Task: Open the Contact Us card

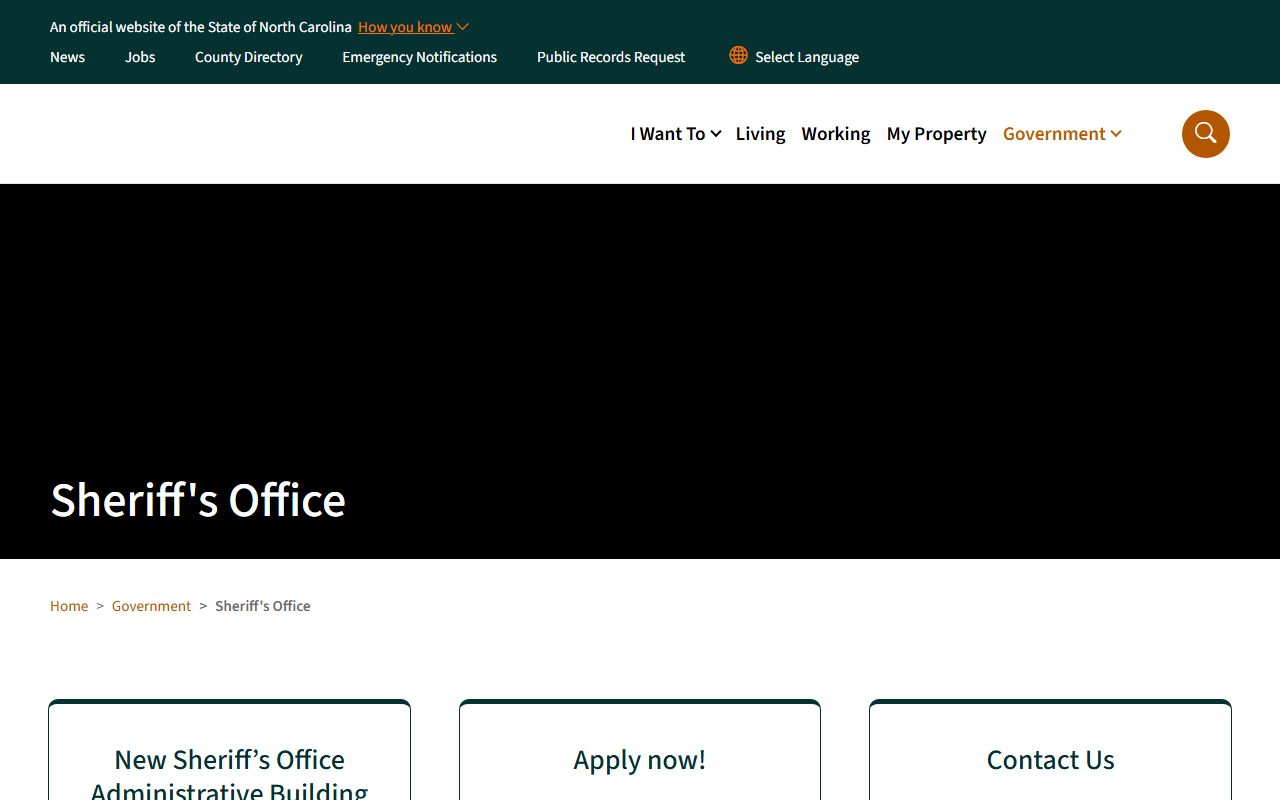Action: [x=1050, y=760]
